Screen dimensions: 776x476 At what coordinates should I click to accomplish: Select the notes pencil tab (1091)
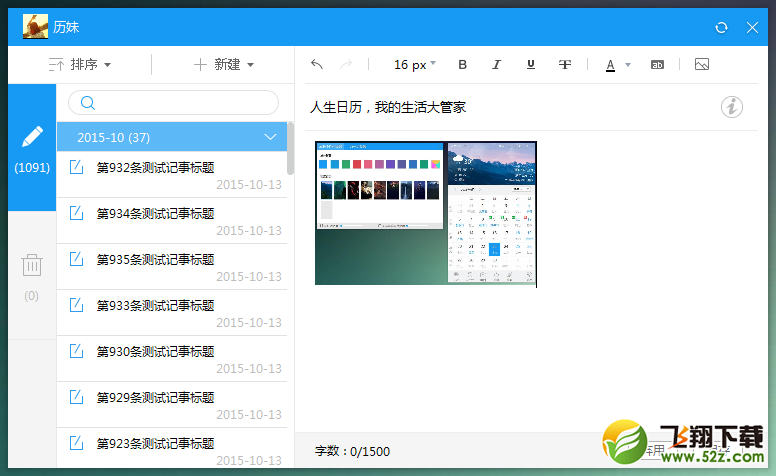coord(32,147)
